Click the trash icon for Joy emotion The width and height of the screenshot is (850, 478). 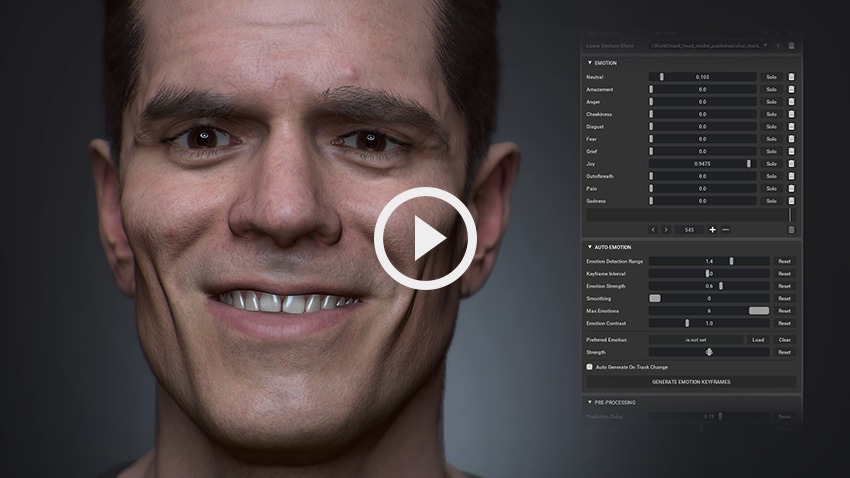[x=791, y=164]
